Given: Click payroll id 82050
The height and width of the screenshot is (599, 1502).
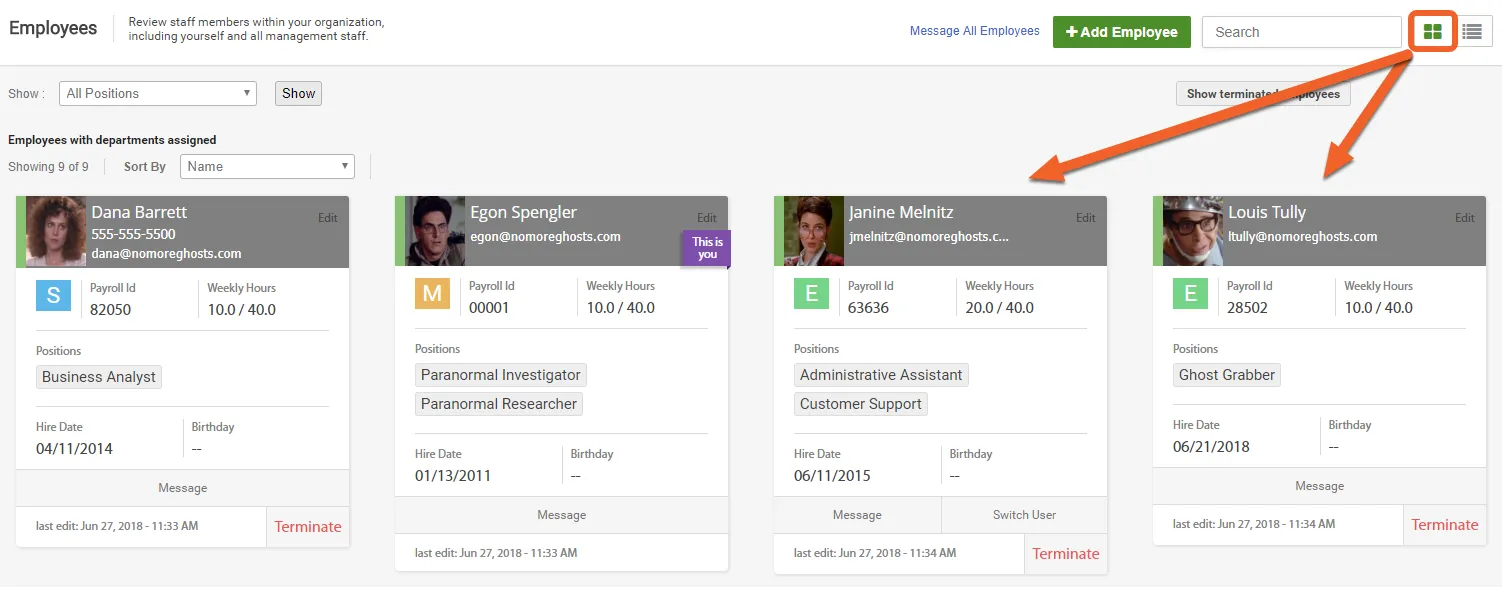Looking at the screenshot, I should point(110,310).
